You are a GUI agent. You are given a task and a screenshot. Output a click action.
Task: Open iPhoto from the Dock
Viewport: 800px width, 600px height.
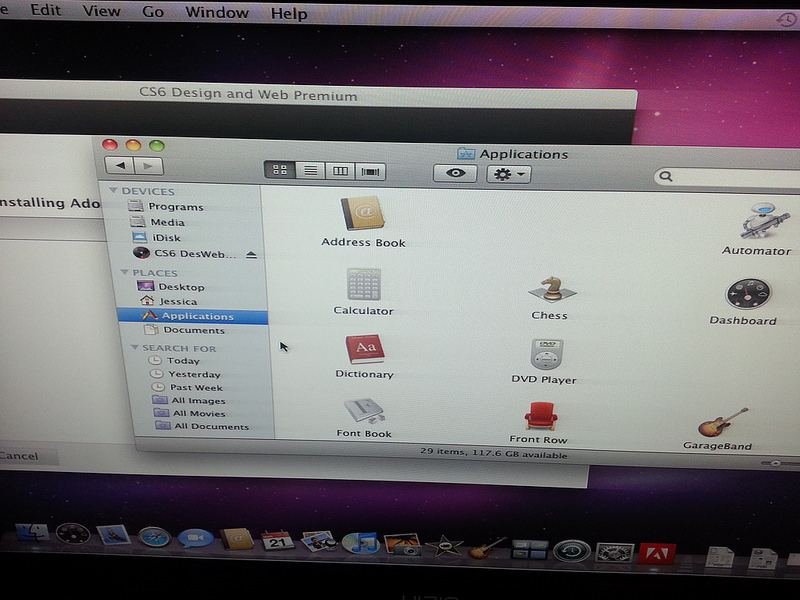coord(402,544)
